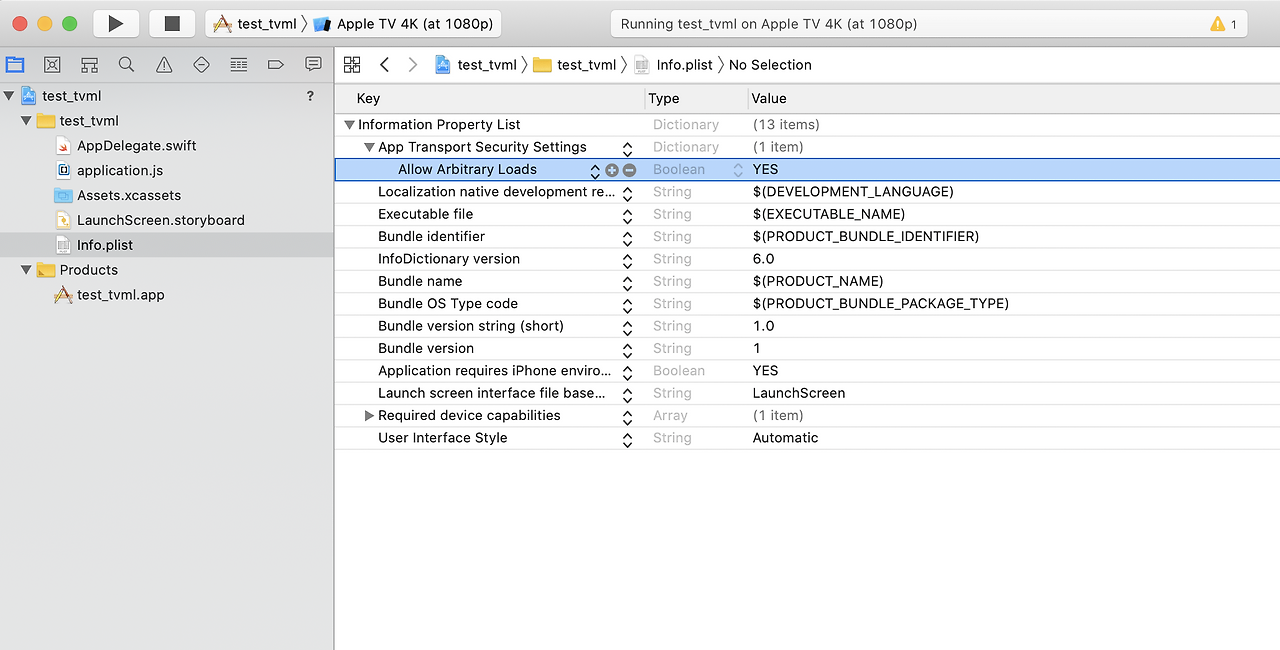1280x650 pixels.
Task: Select test_tvml.app product
Action: point(120,295)
